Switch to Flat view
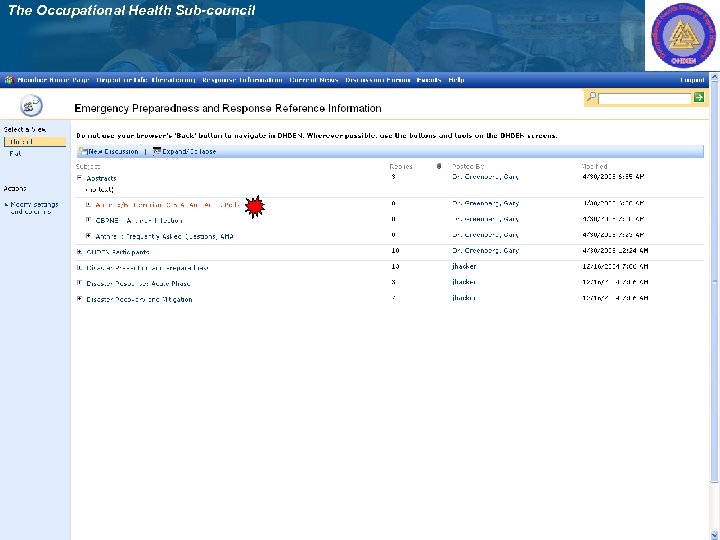 click(15, 154)
